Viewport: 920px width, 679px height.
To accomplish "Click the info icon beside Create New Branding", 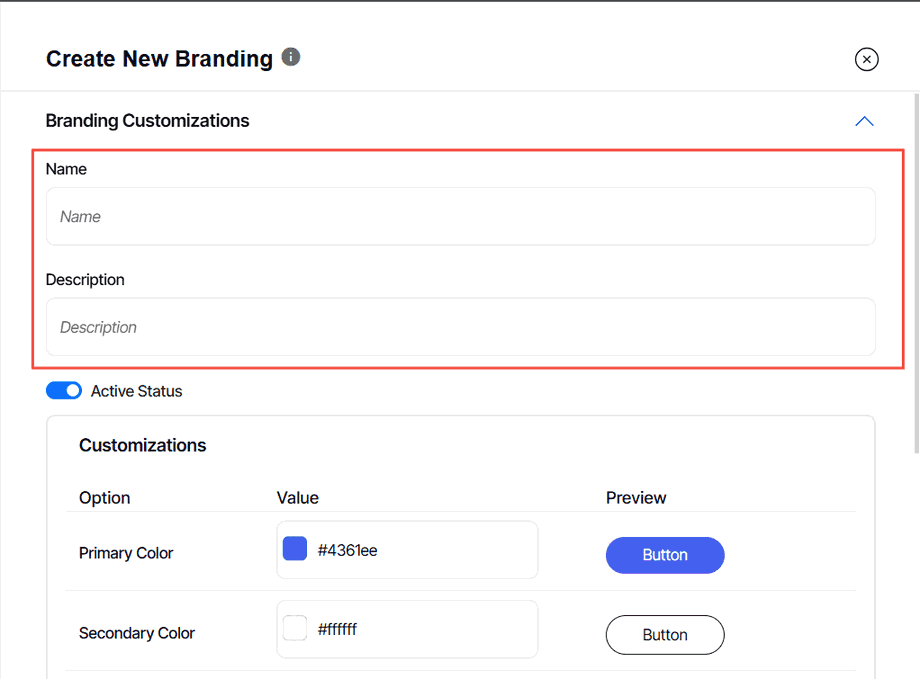I will [291, 57].
